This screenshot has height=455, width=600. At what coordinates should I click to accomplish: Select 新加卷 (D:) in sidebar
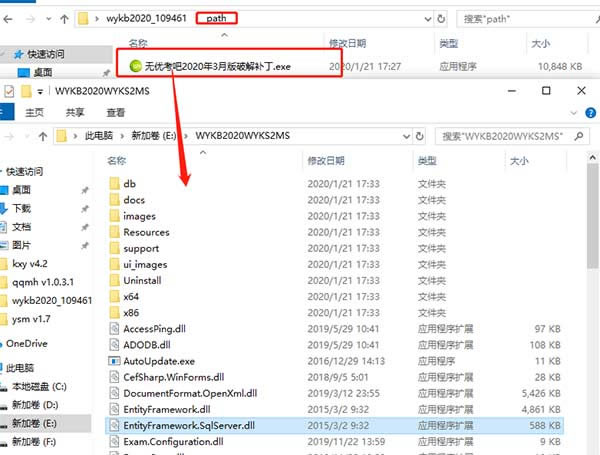click(x=35, y=405)
